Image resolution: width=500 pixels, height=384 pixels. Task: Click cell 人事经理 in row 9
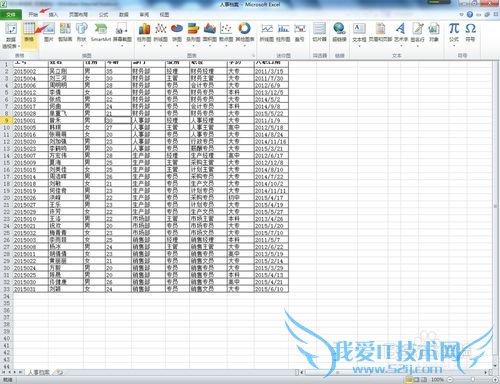coord(208,120)
